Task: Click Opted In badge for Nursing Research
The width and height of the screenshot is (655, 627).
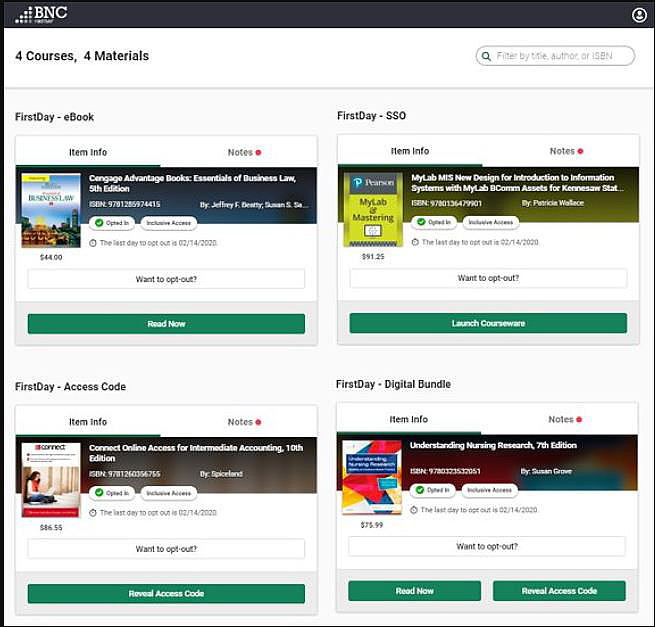Action: tap(433, 490)
